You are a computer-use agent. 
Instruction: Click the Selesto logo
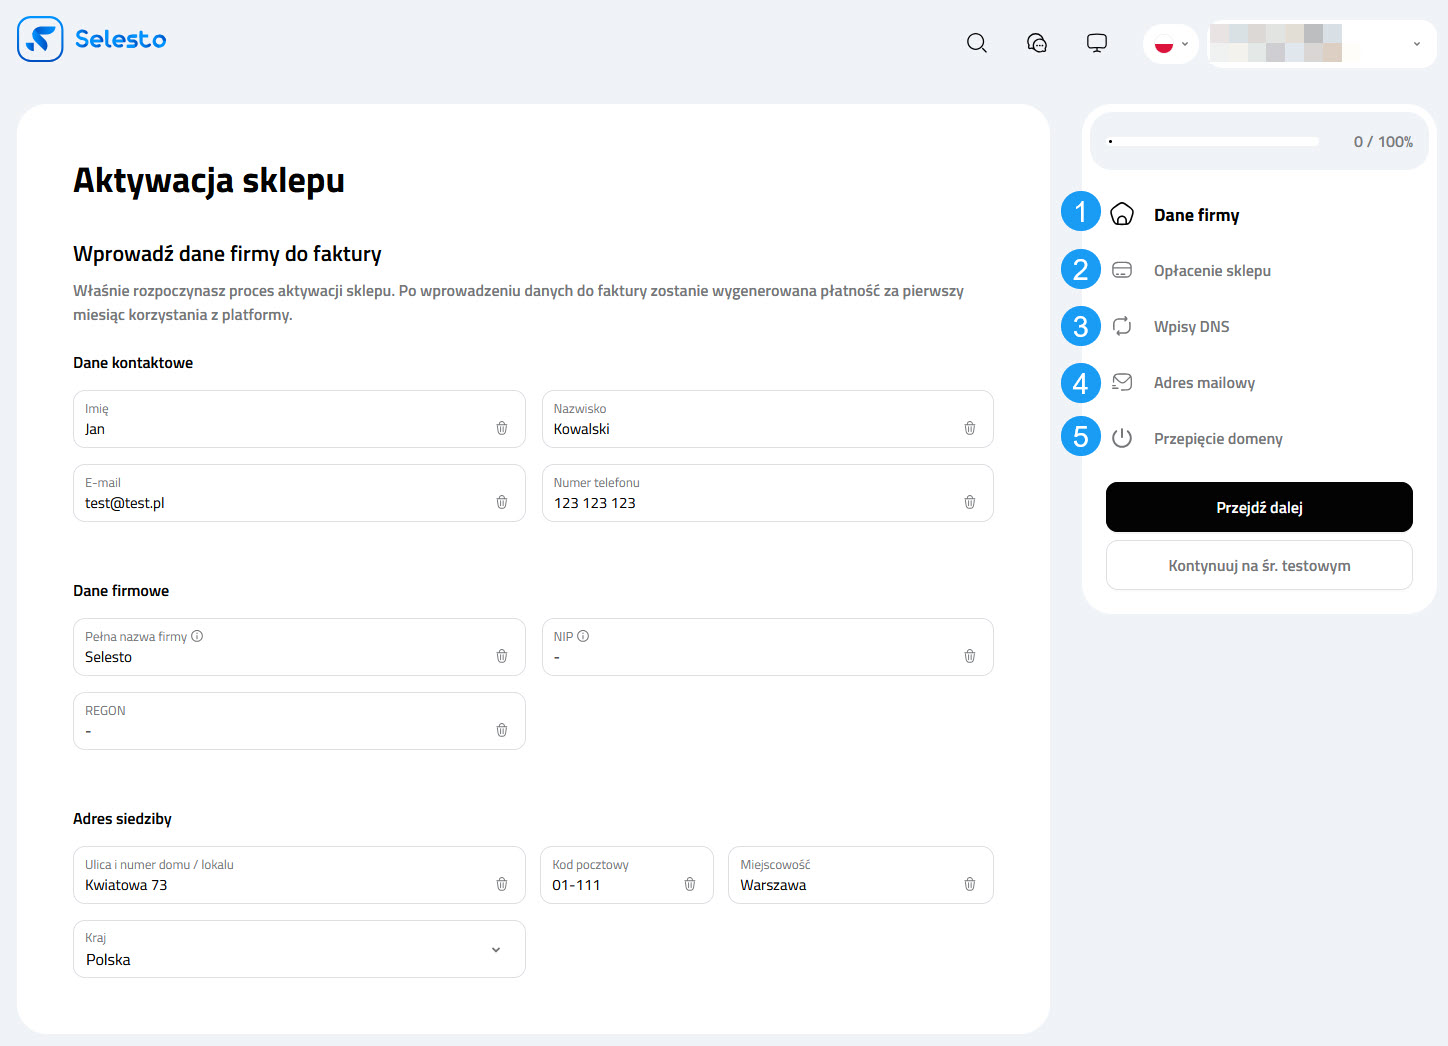pyautogui.click(x=92, y=39)
